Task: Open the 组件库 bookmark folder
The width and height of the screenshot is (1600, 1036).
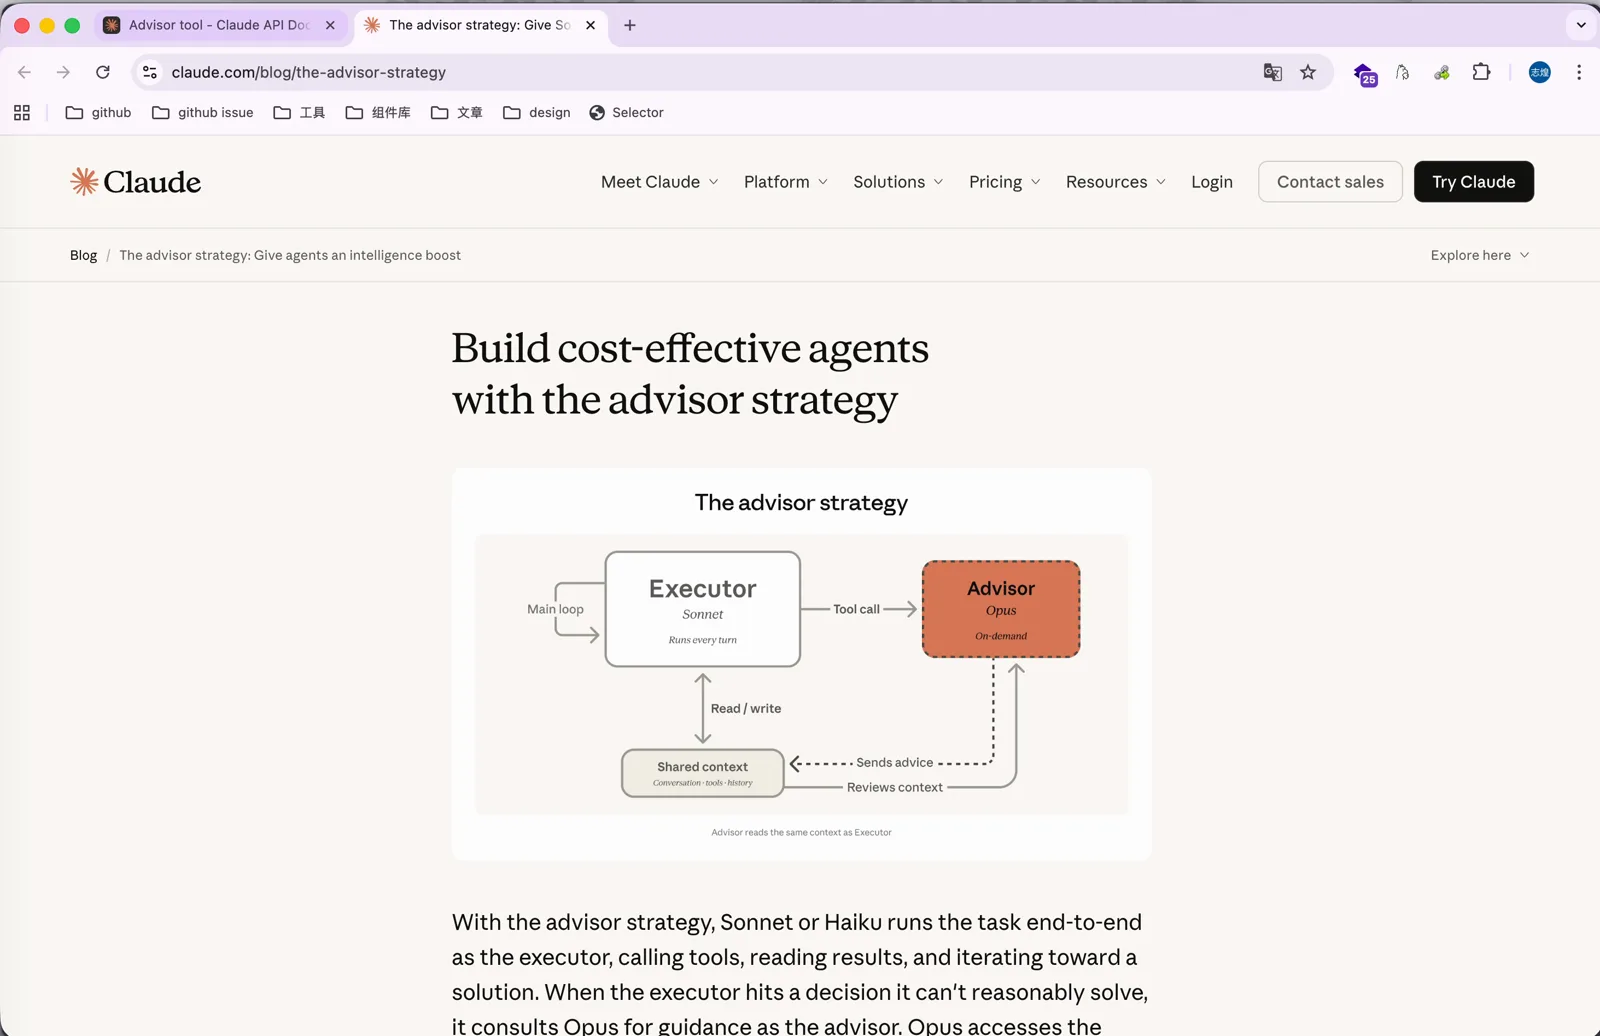Action: (x=378, y=113)
